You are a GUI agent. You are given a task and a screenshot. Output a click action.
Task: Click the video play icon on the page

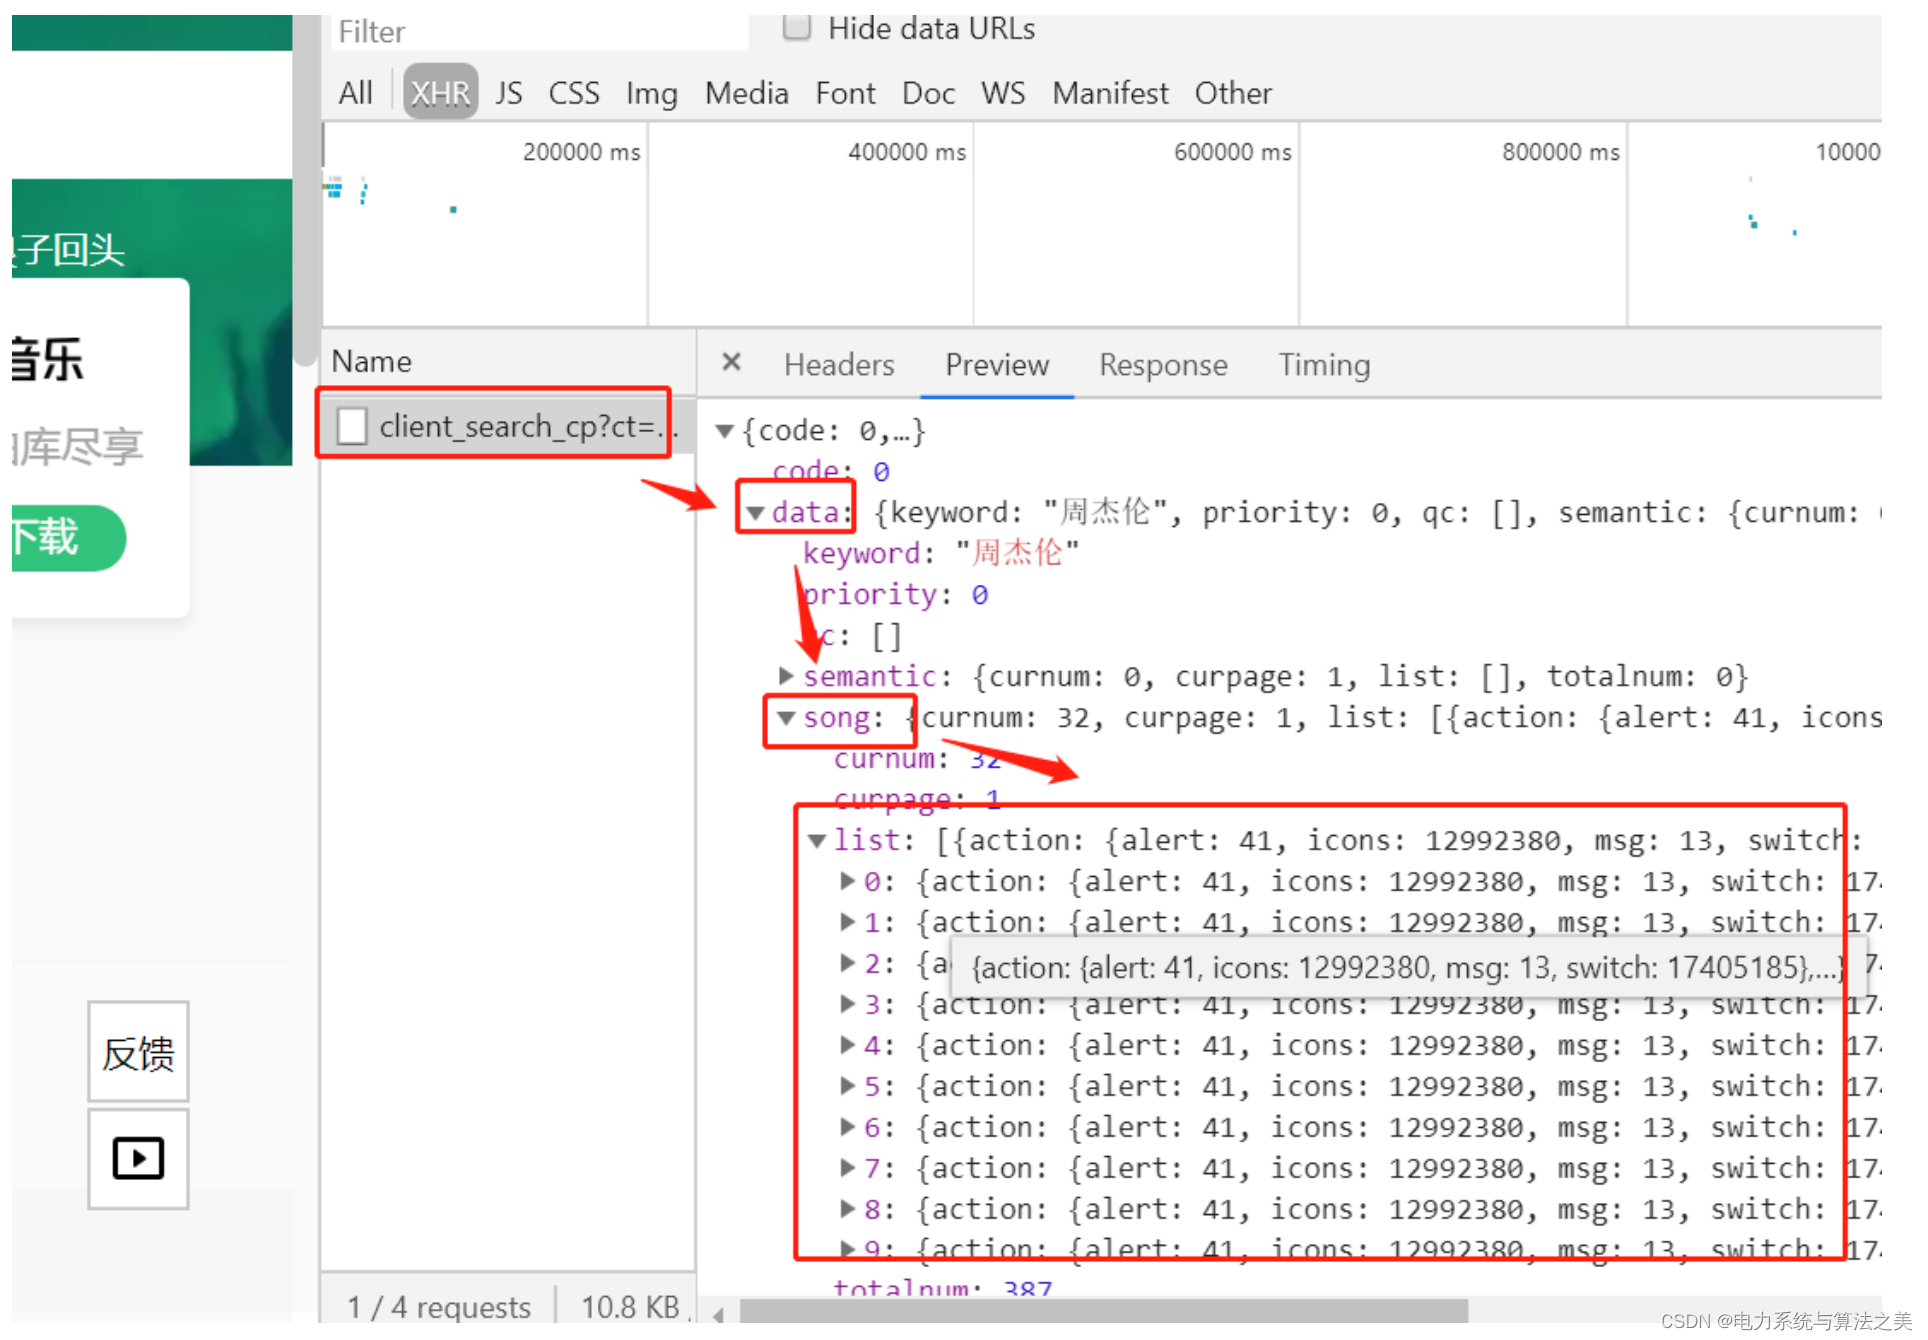137,1158
